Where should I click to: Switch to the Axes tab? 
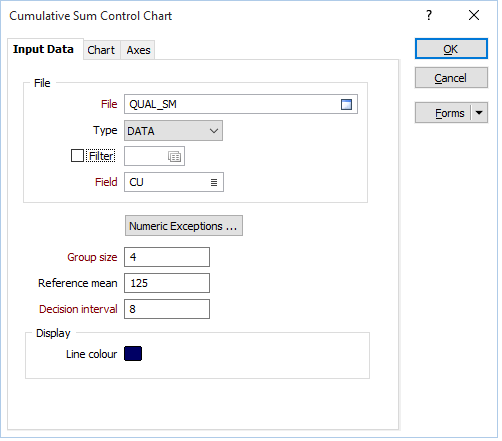(x=139, y=51)
